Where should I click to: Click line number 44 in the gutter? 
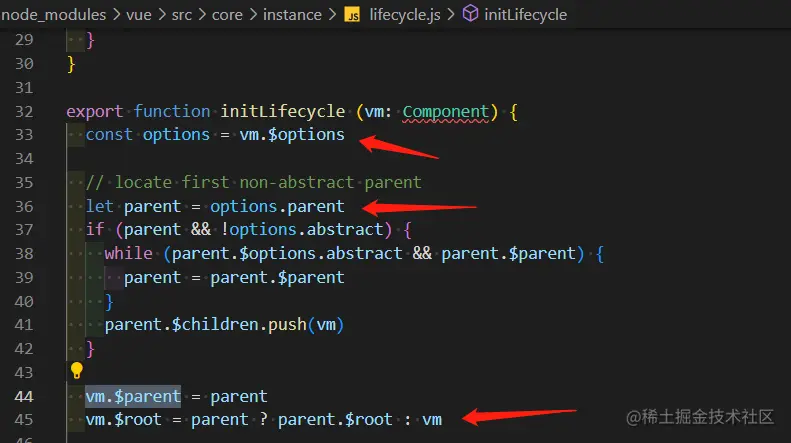[x=24, y=395]
